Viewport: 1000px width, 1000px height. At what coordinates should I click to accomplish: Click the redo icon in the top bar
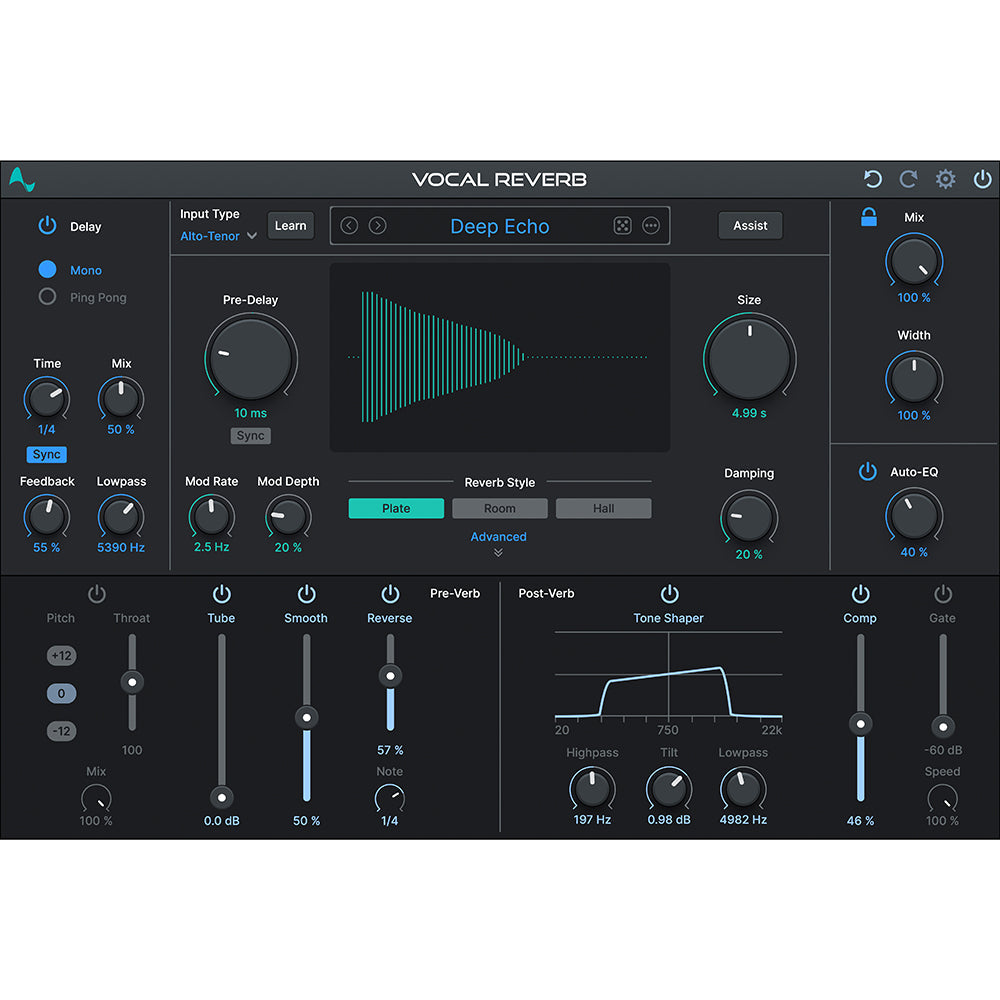click(x=908, y=179)
